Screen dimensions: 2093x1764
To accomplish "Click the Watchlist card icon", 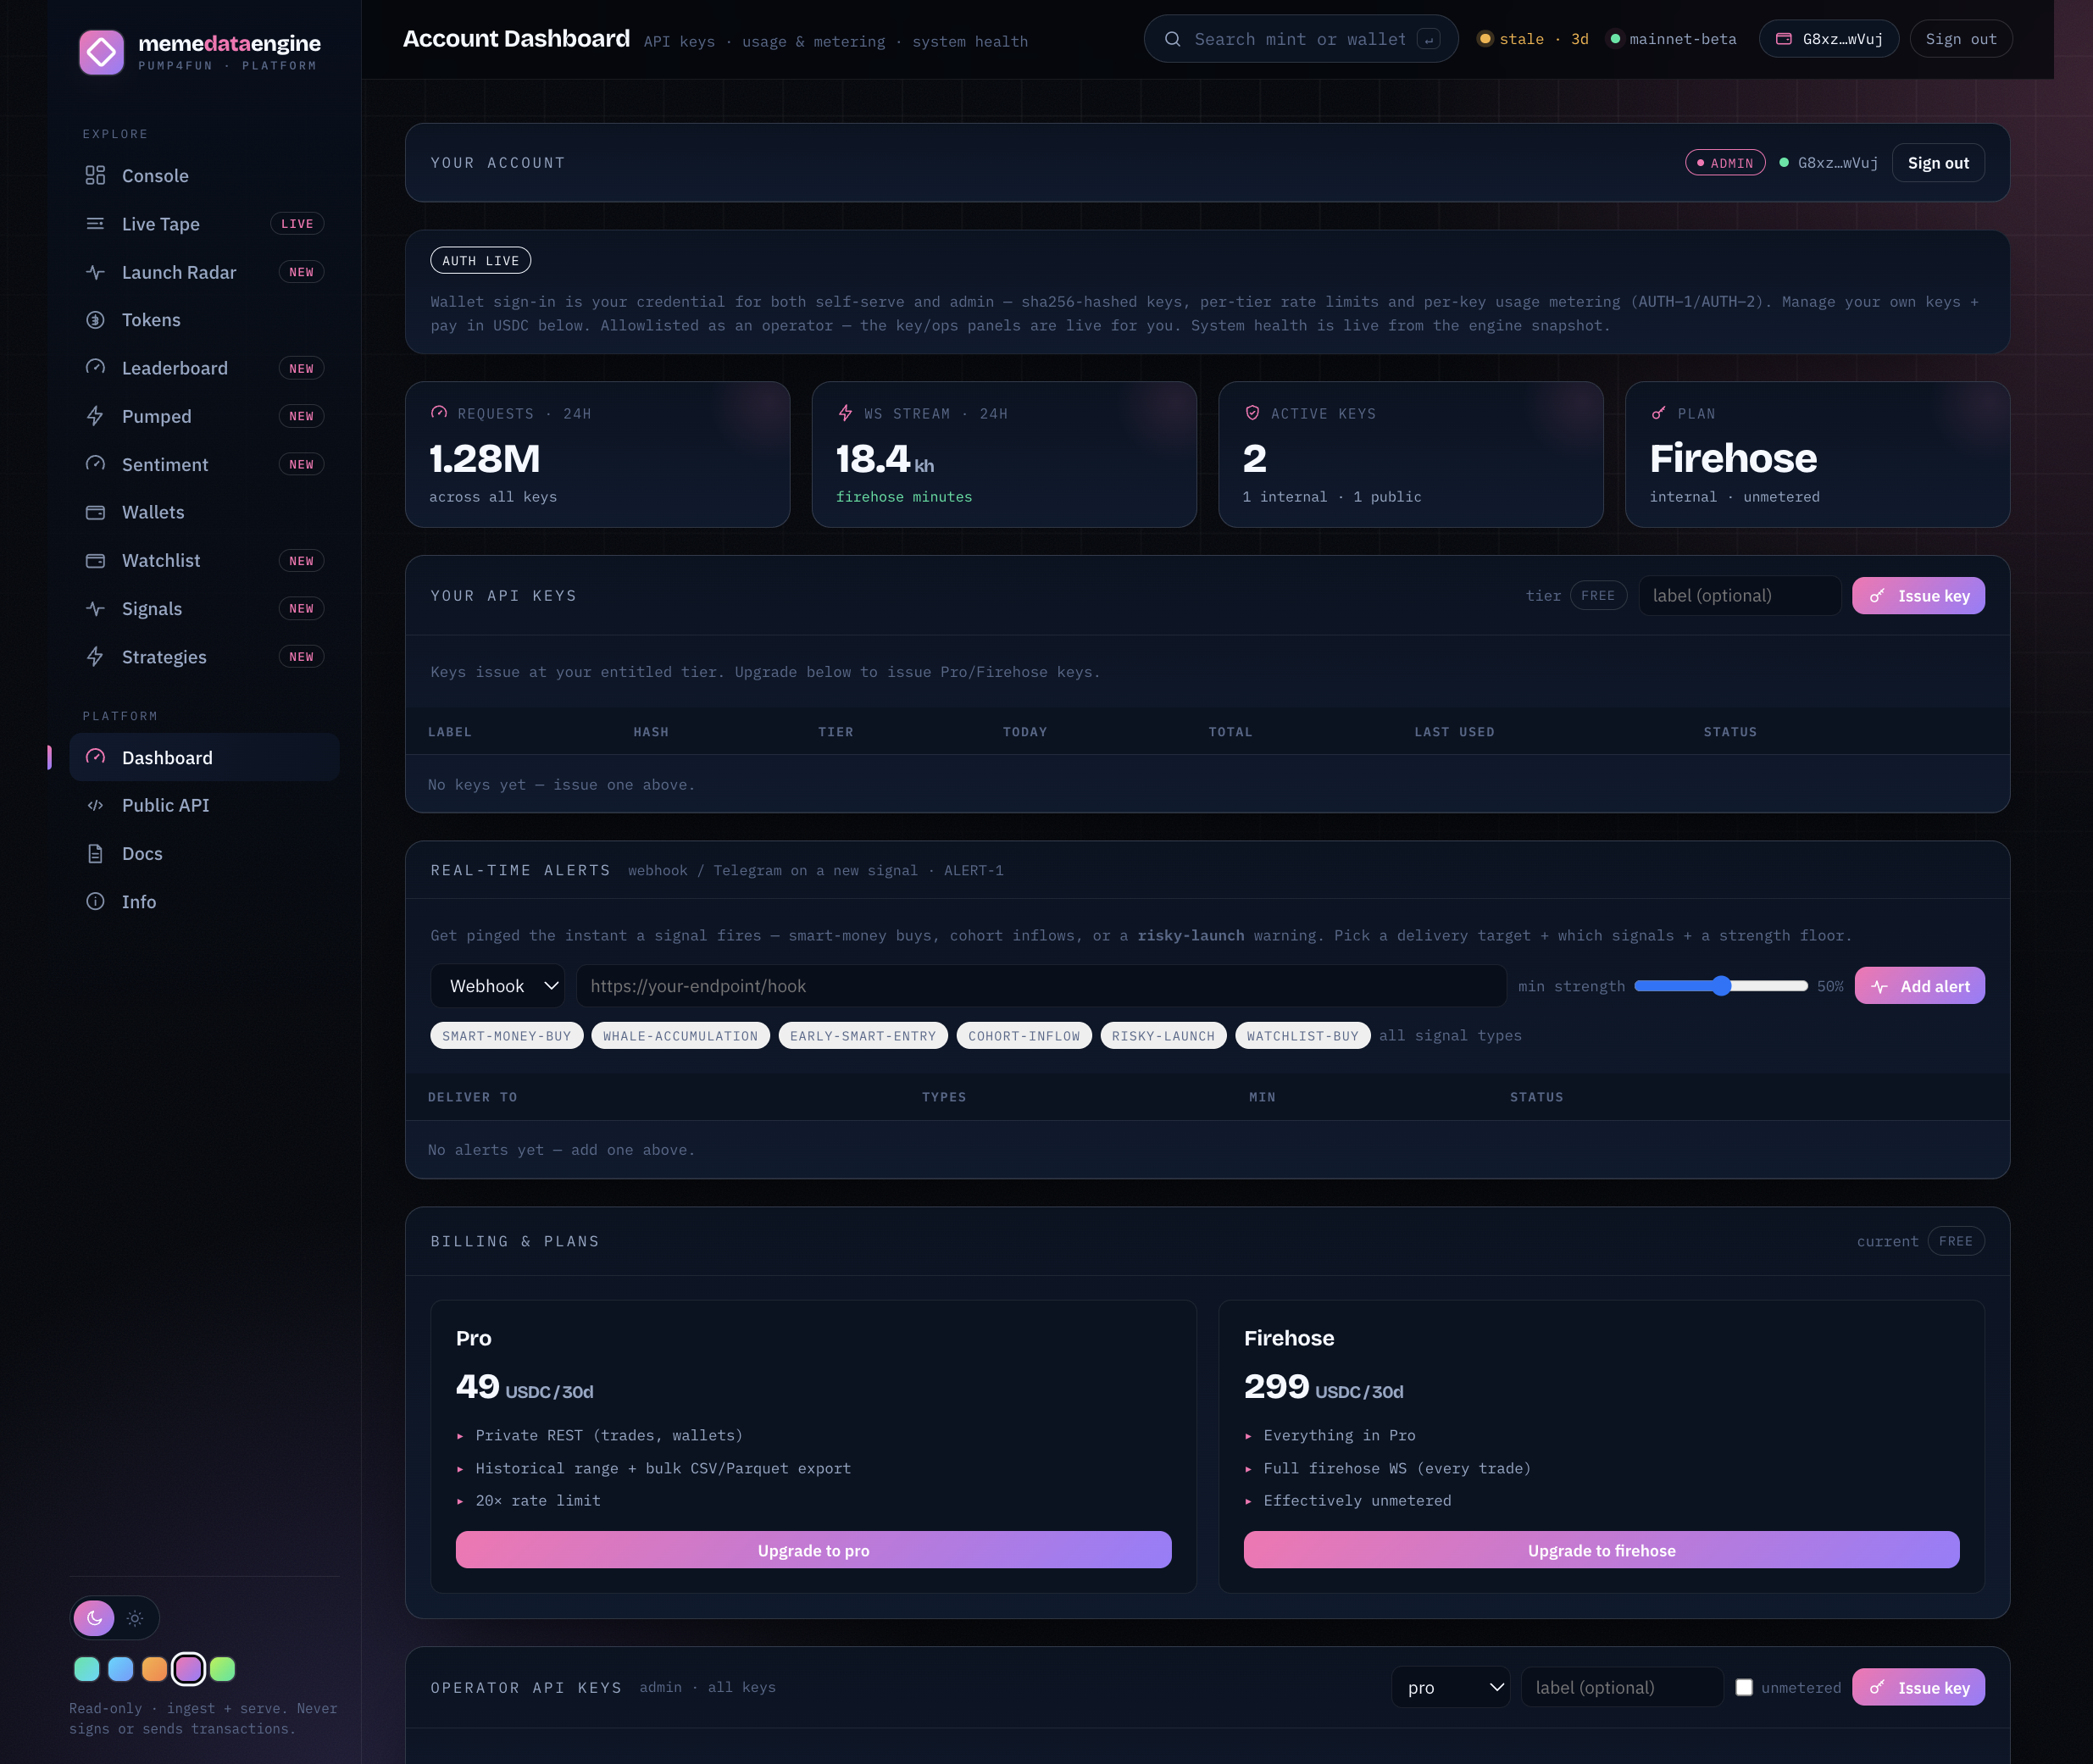I will (x=95, y=561).
